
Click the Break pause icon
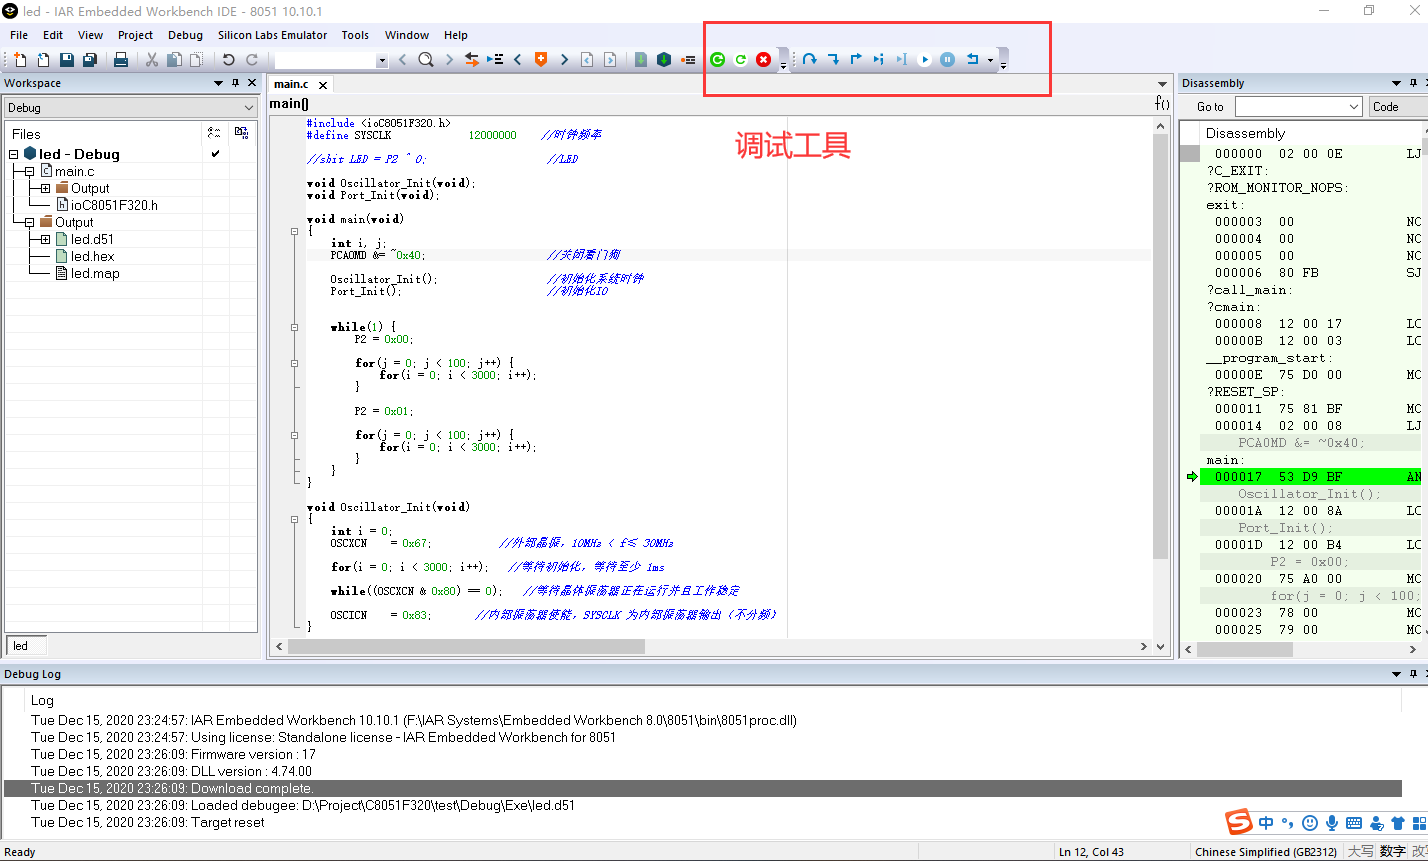coord(947,60)
